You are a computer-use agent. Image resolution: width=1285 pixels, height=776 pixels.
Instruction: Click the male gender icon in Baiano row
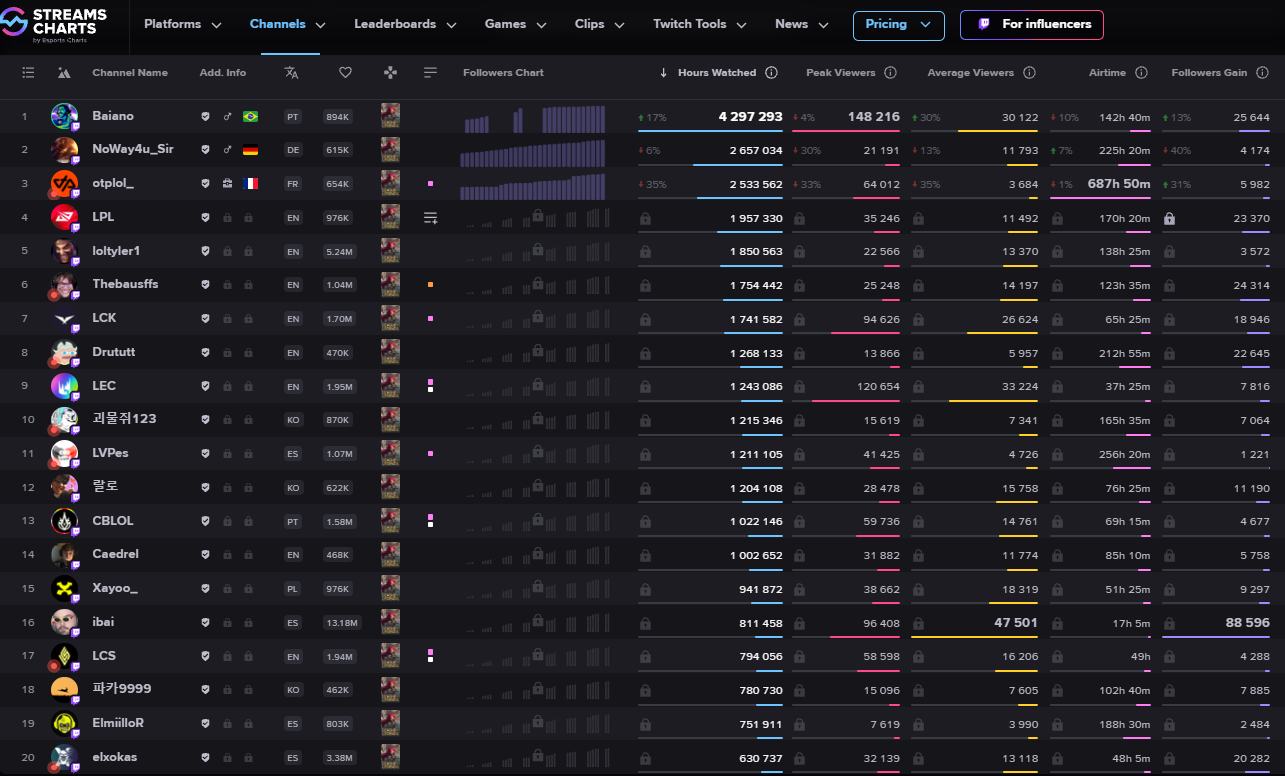pos(227,117)
